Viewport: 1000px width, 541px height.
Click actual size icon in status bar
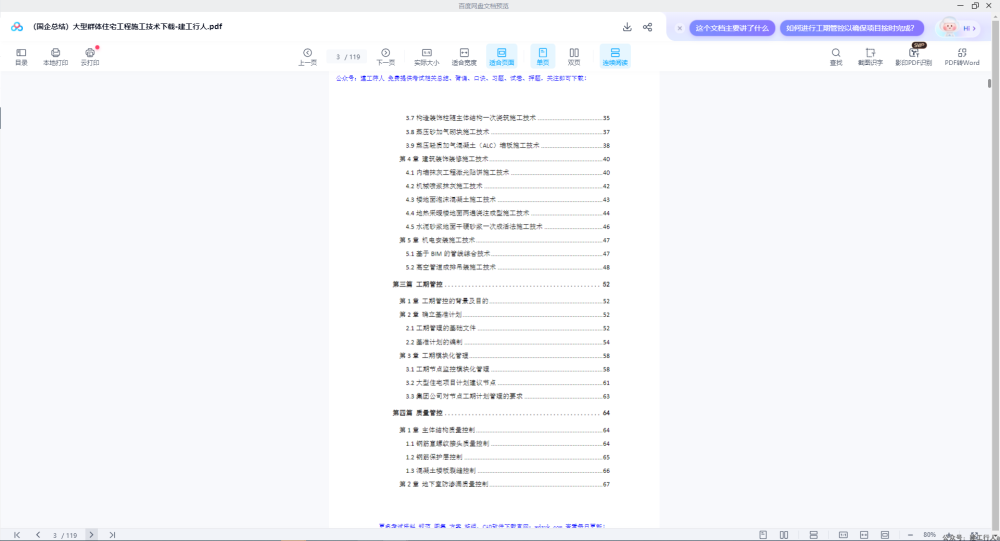pyautogui.click(x=843, y=535)
